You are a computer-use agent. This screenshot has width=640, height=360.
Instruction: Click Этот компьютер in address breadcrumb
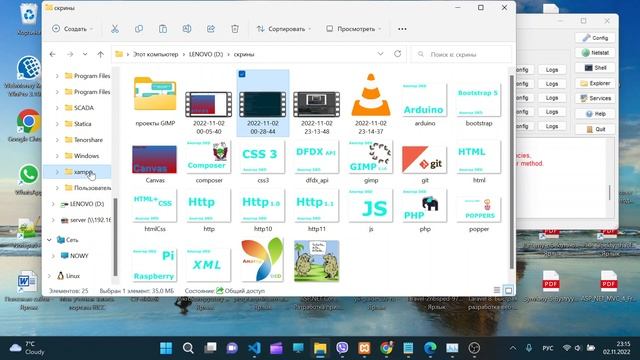pyautogui.click(x=156, y=54)
